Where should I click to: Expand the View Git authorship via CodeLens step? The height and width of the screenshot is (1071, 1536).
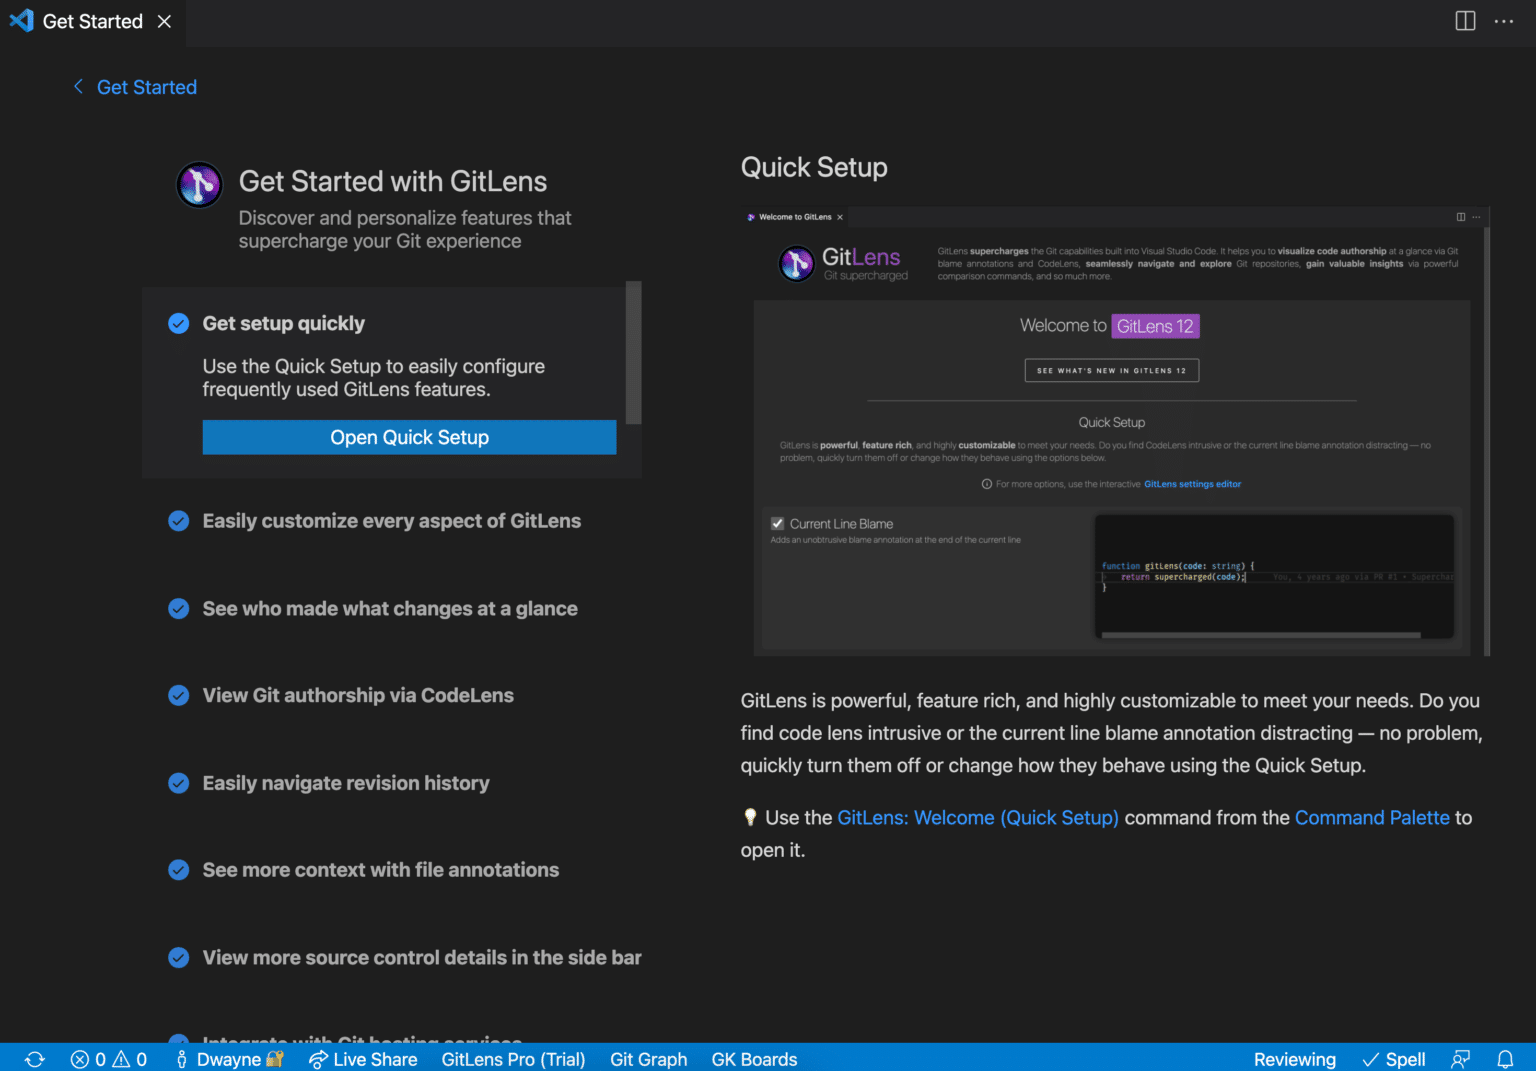[x=358, y=695]
